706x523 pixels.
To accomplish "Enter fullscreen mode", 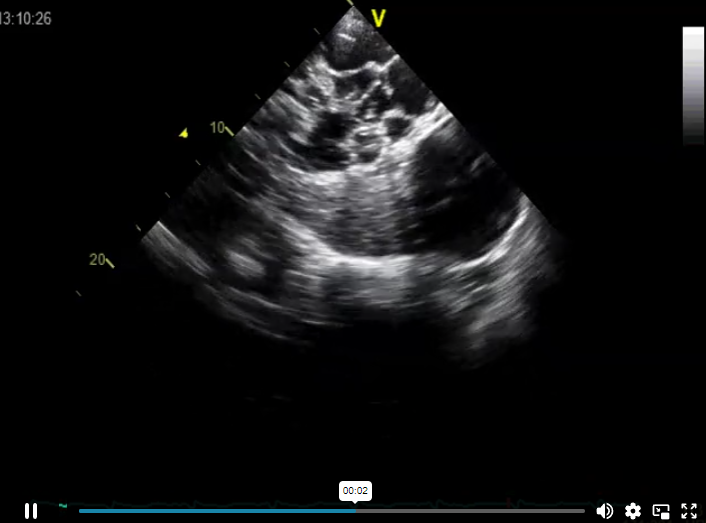I will [689, 511].
